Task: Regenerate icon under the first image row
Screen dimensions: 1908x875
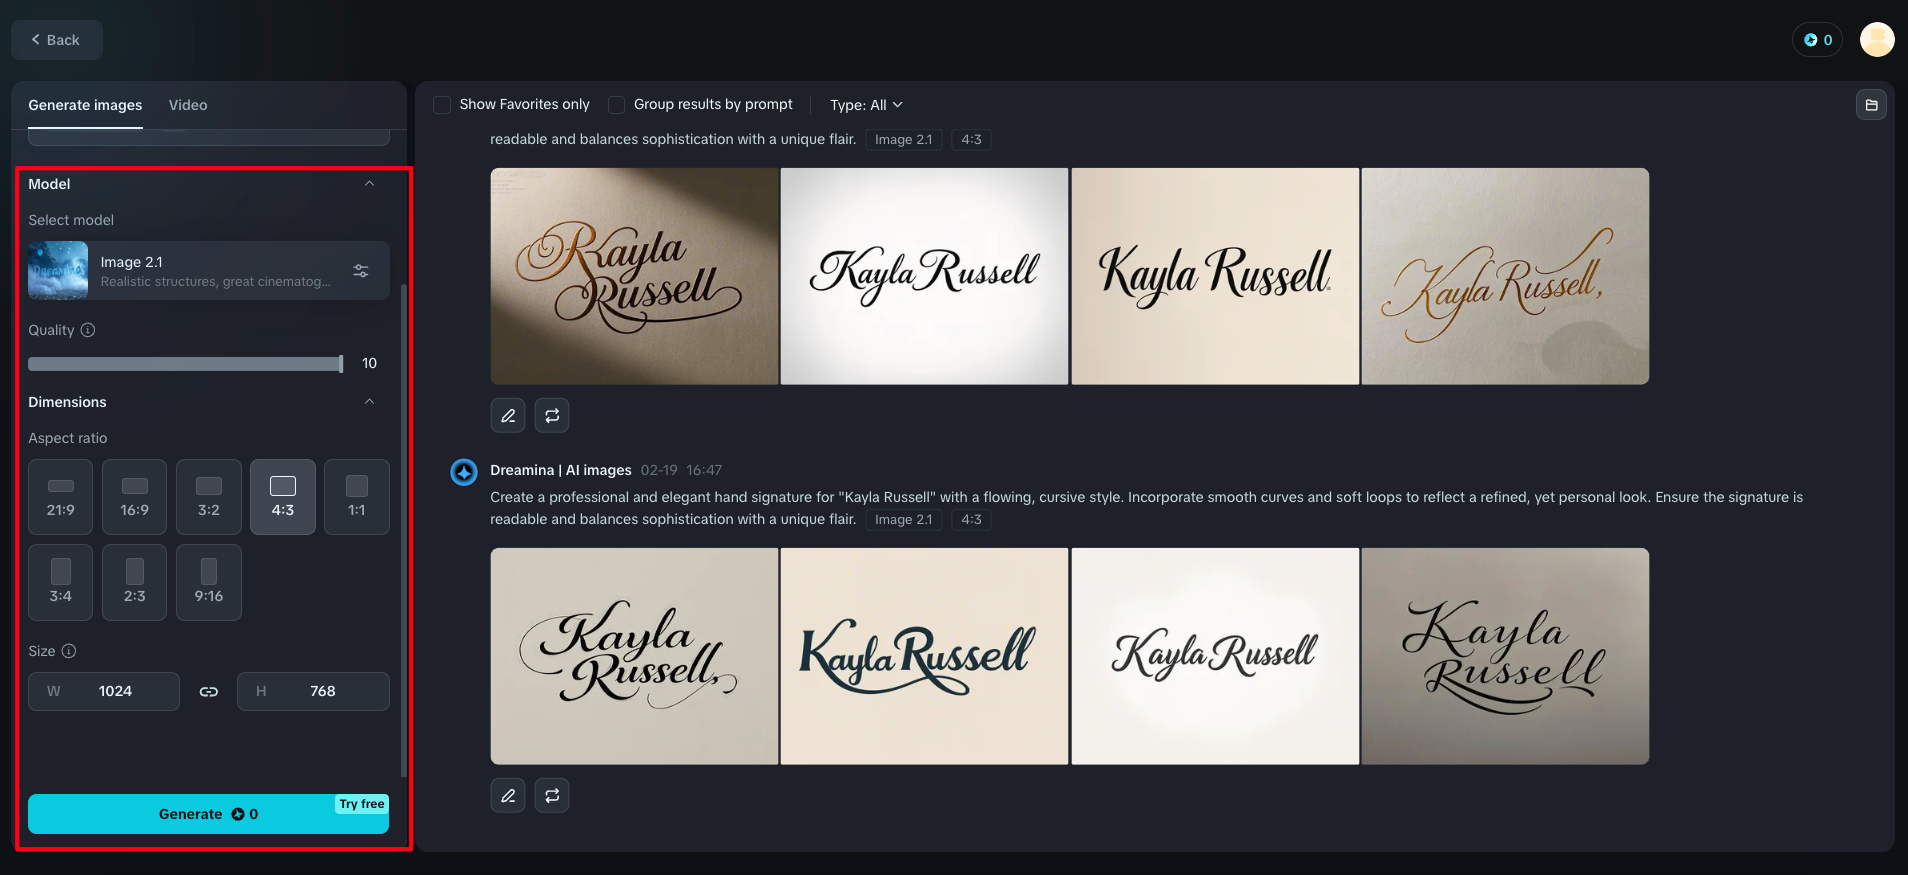Action: tap(552, 415)
